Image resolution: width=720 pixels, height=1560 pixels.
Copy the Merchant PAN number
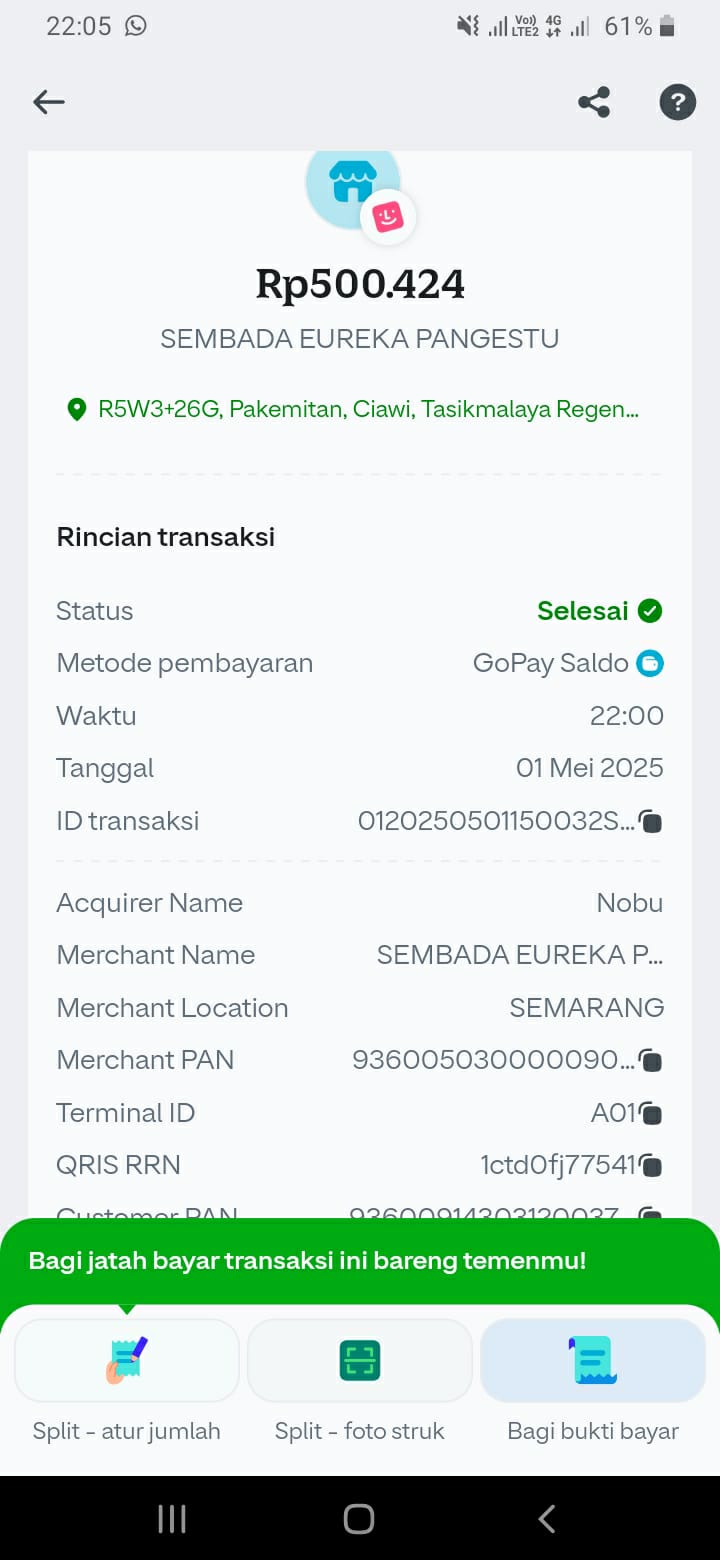(651, 1060)
